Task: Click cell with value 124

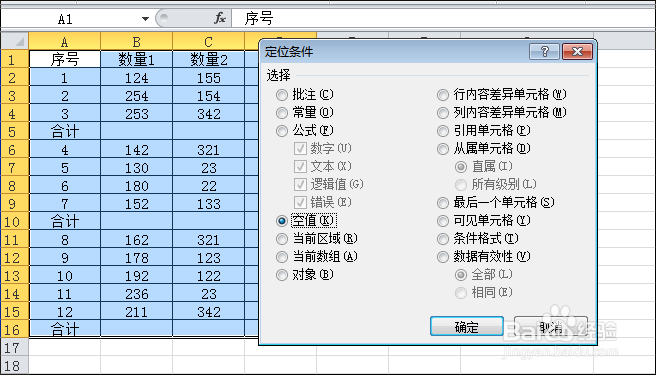Action: tap(136, 77)
